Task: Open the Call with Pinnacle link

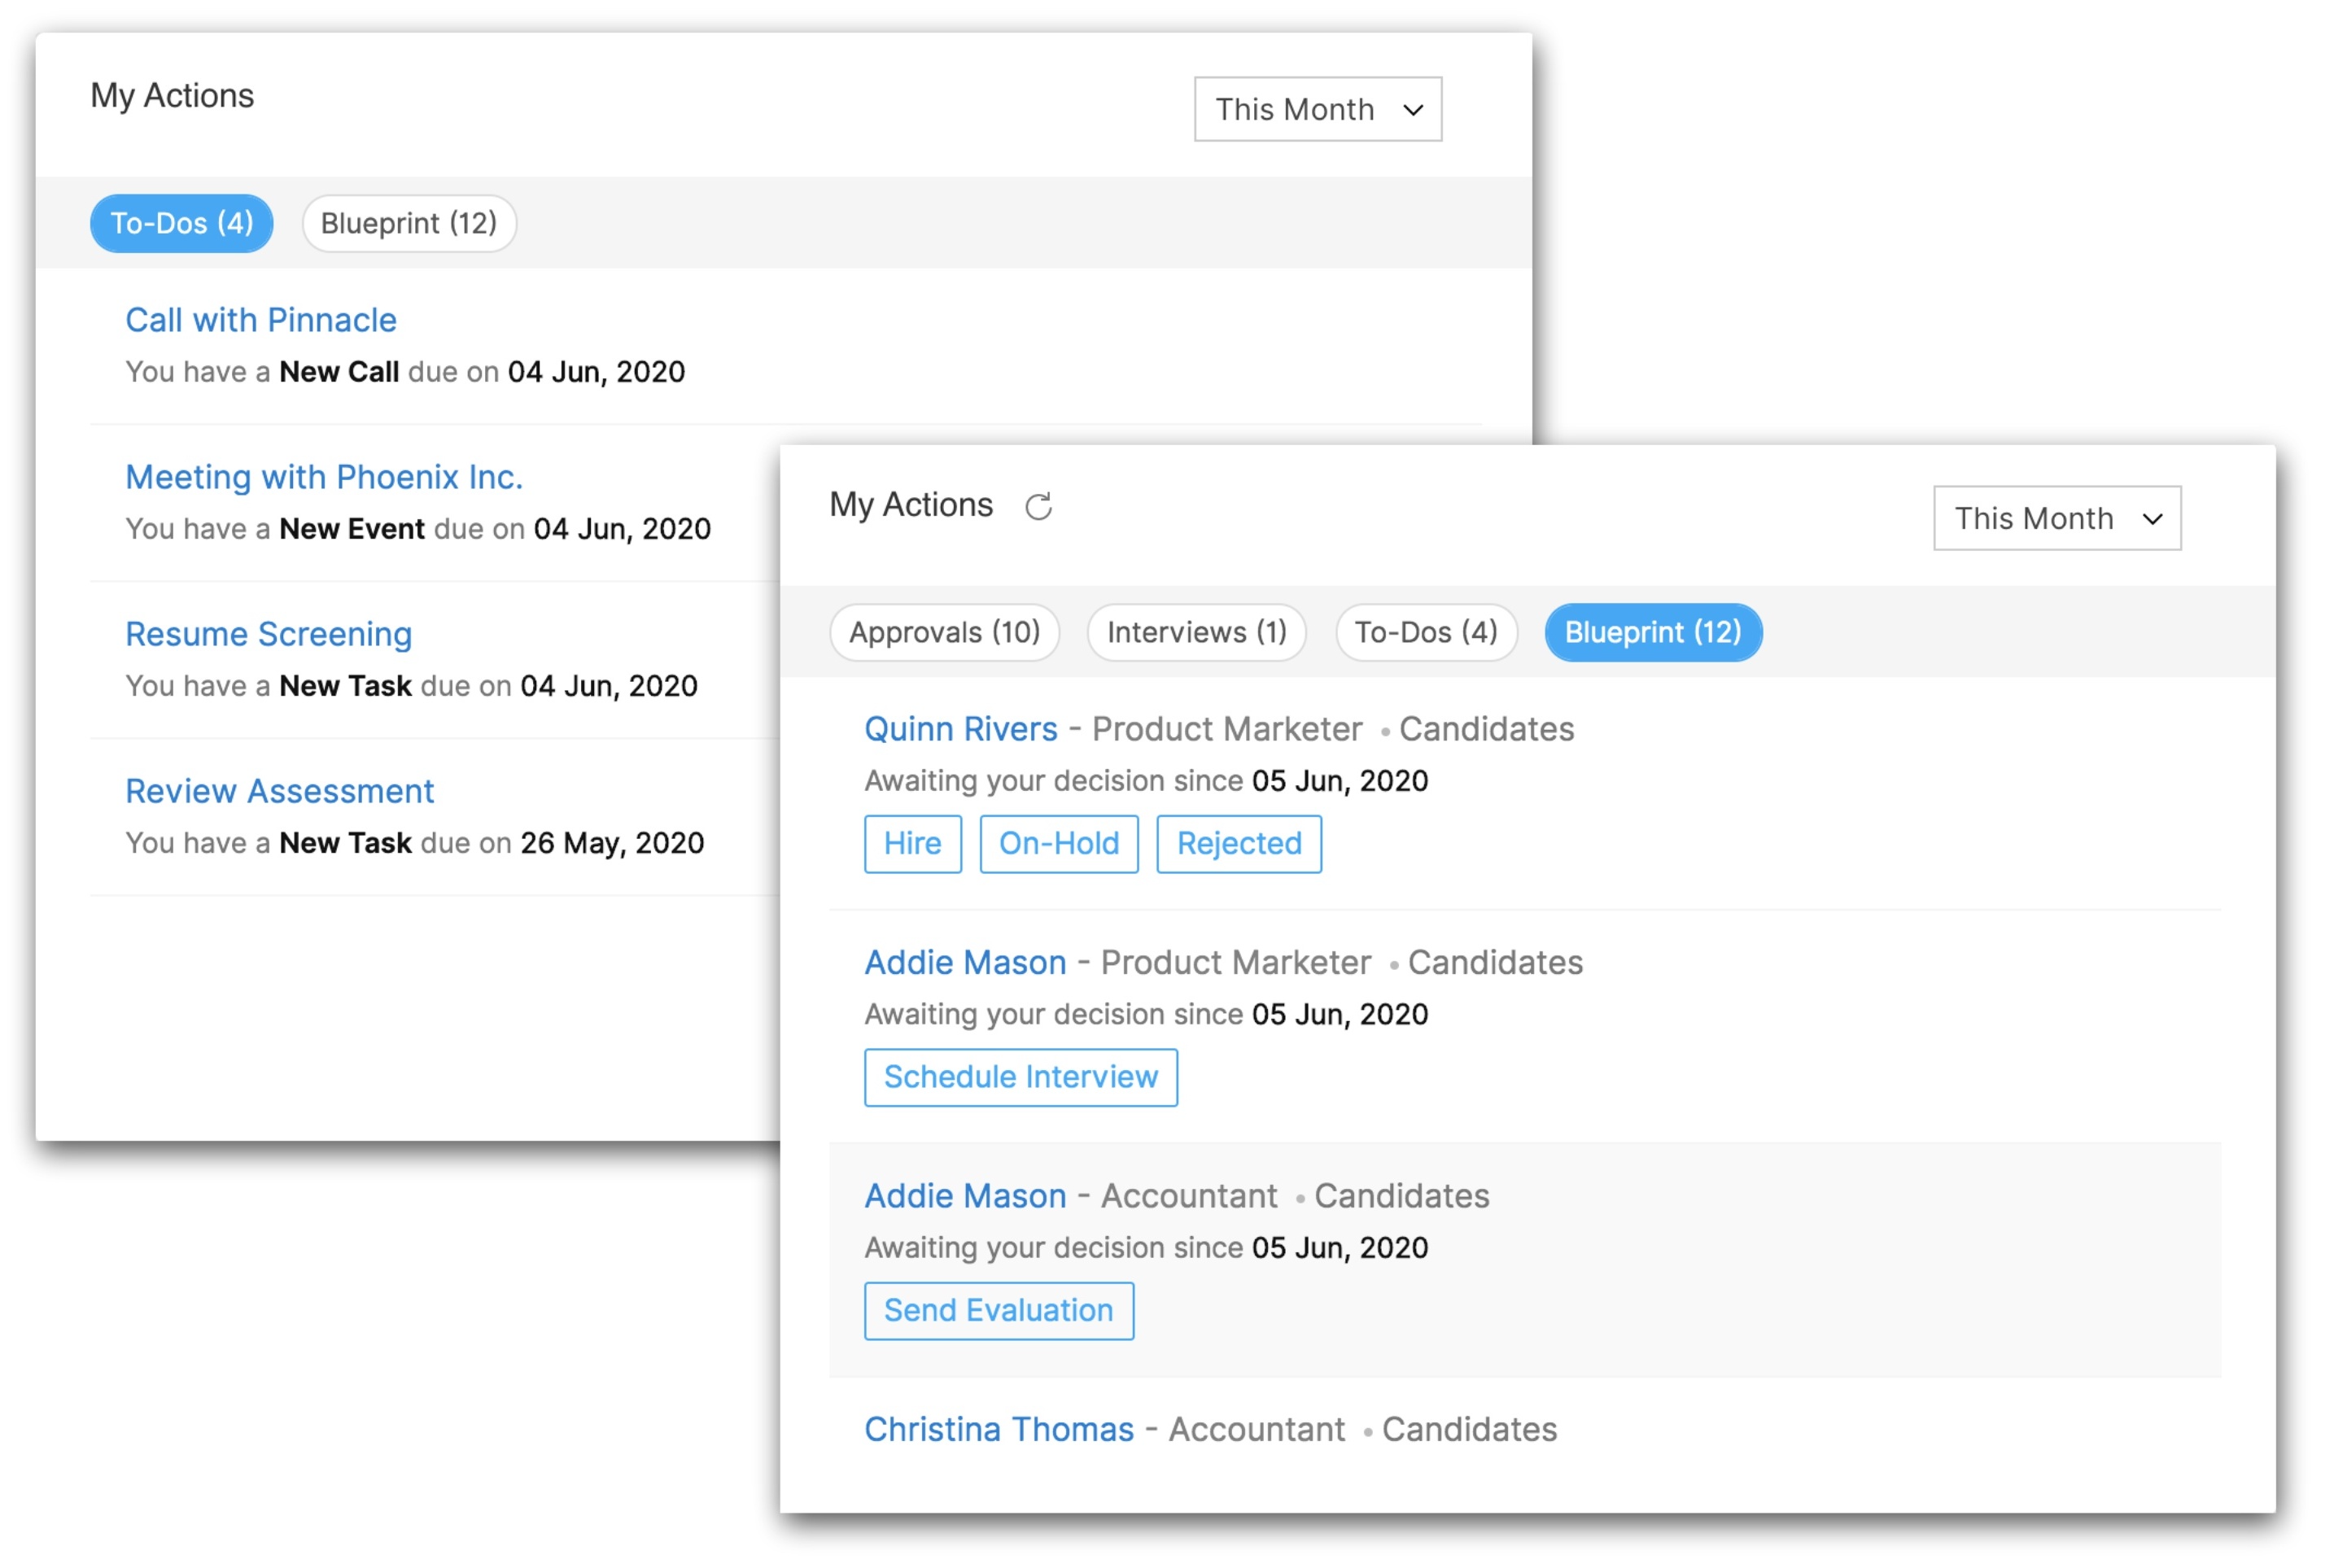Action: tap(261, 320)
